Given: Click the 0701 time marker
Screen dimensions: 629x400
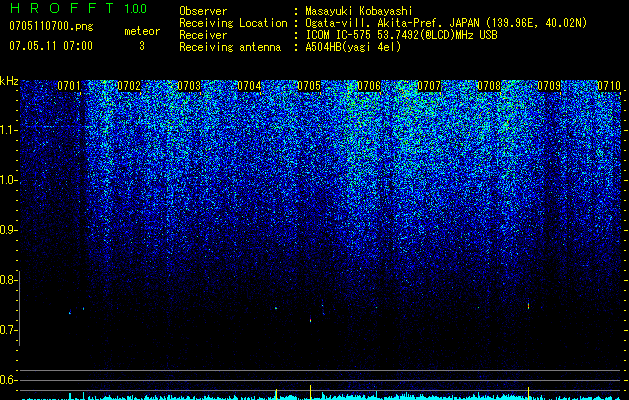Looking at the screenshot, I should pyautogui.click(x=69, y=86).
